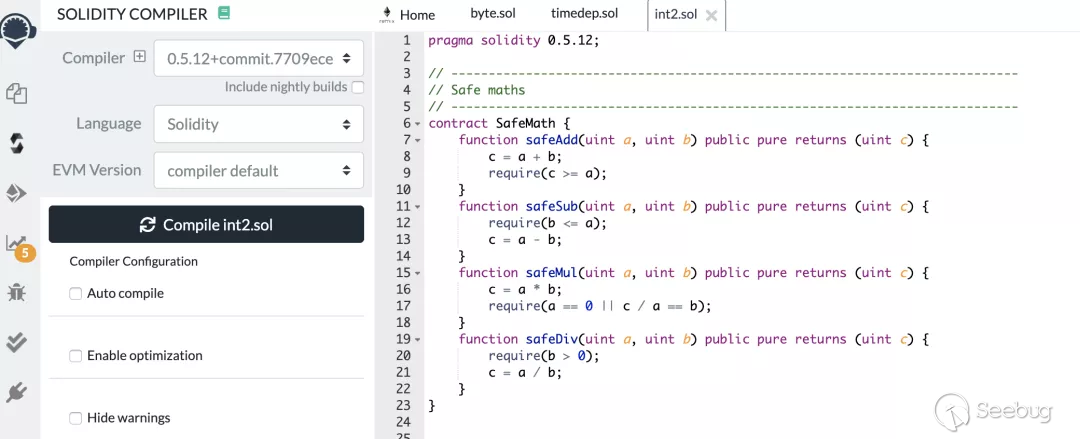1080x439 pixels.
Task: Open the Debugger bug icon
Action: 16,292
